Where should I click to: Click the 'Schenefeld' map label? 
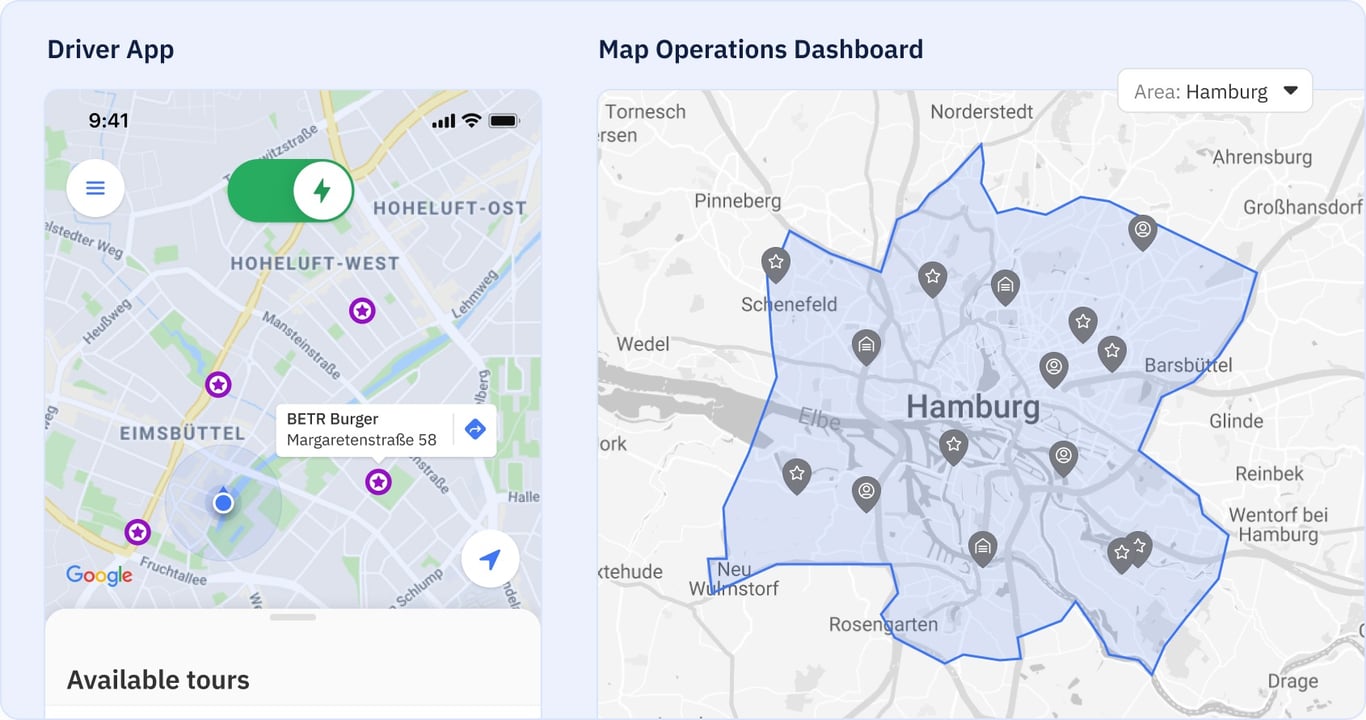pyautogui.click(x=789, y=304)
